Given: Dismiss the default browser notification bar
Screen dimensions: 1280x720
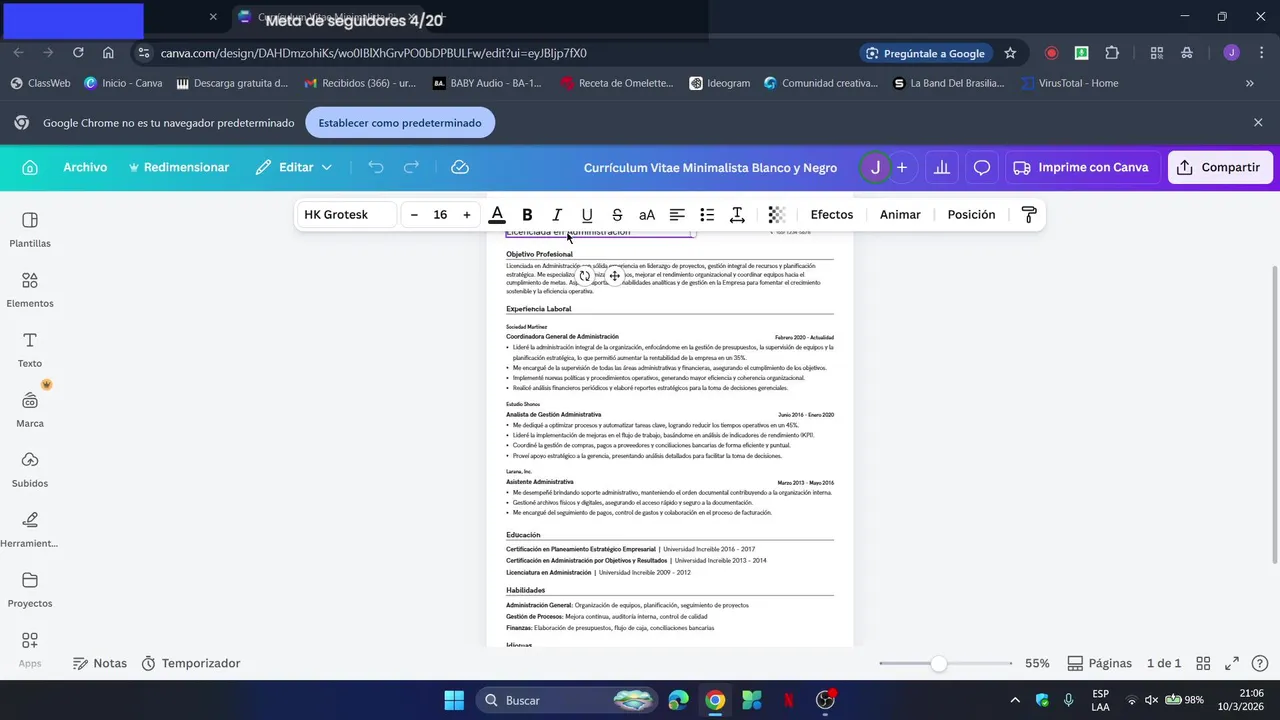Looking at the screenshot, I should [x=1258, y=122].
